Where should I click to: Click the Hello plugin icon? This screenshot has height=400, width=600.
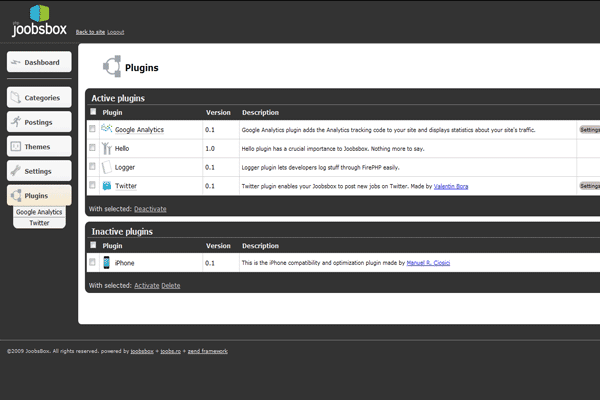[x=106, y=148]
